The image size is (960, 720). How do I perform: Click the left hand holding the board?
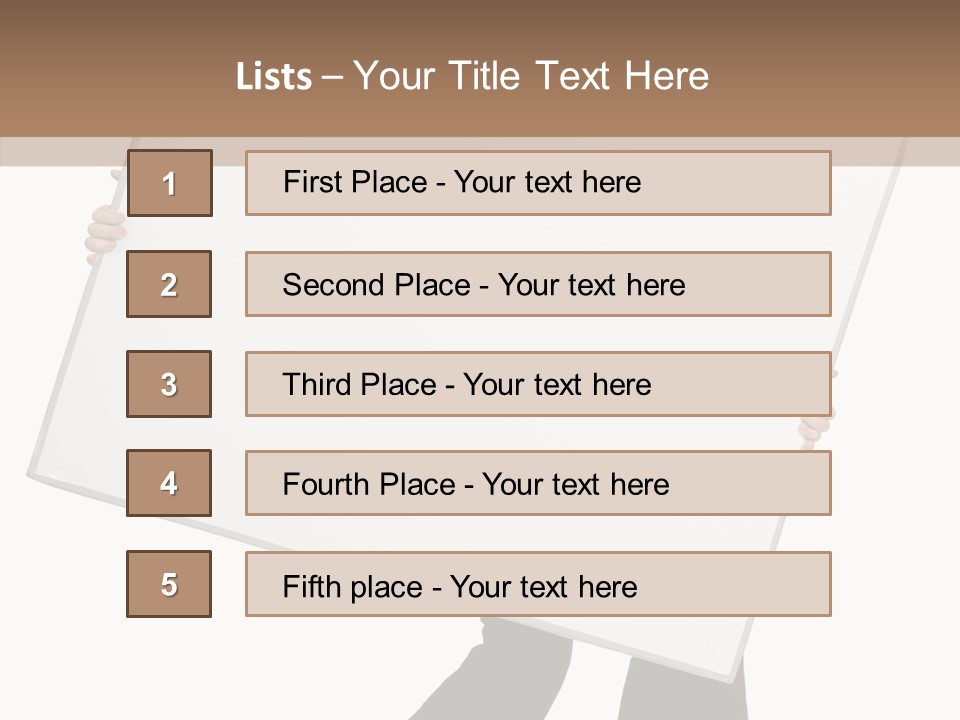pyautogui.click(x=103, y=233)
